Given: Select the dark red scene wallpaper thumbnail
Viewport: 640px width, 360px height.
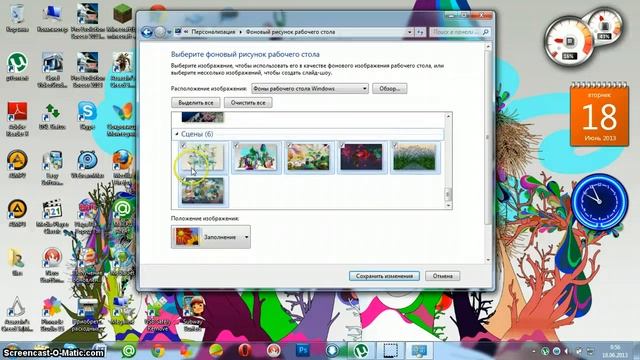Looking at the screenshot, I should point(362,157).
